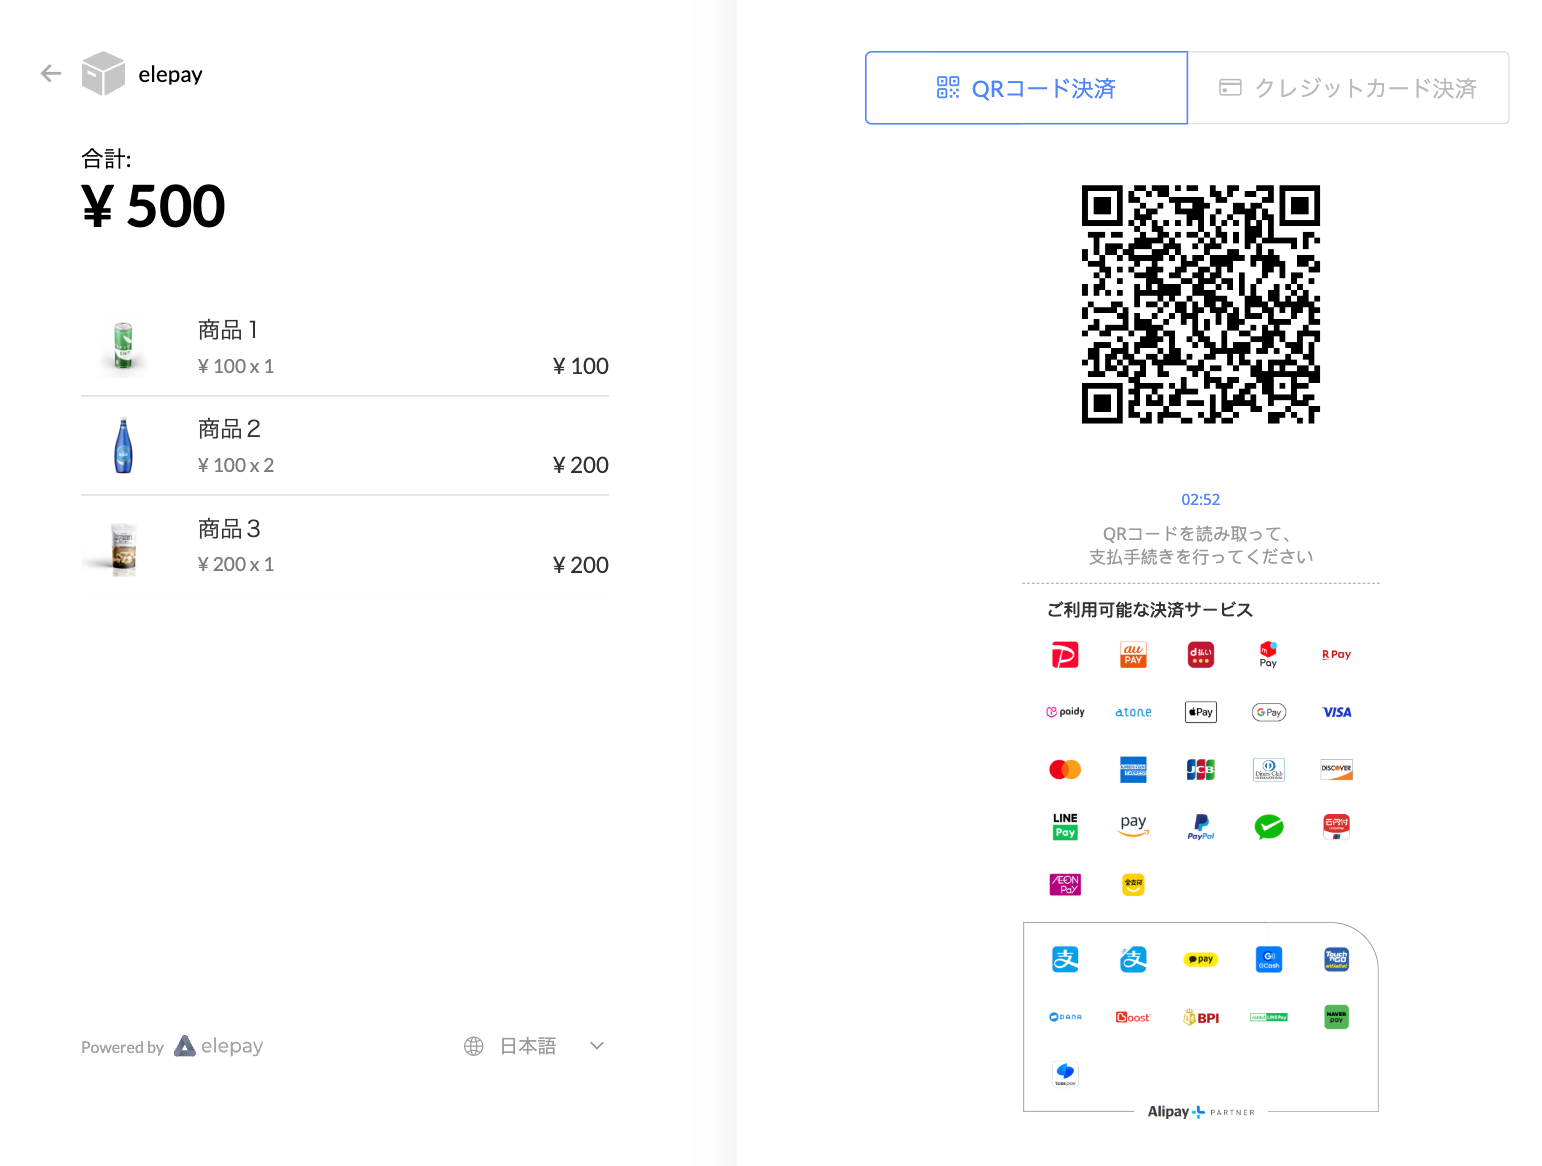Click the payment QR code image

[x=1201, y=304]
